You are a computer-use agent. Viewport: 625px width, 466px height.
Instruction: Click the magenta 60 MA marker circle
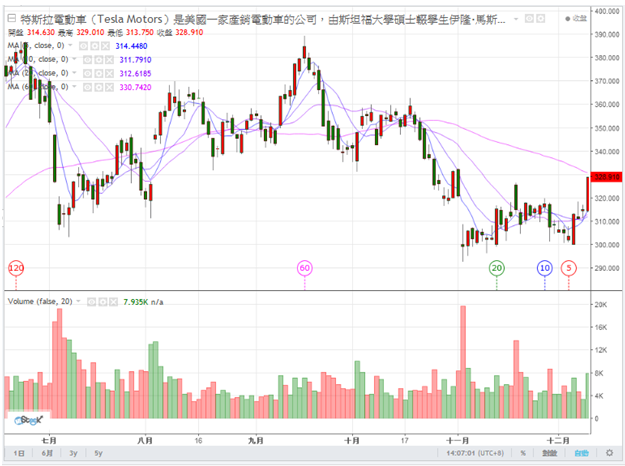pyautogui.click(x=305, y=268)
